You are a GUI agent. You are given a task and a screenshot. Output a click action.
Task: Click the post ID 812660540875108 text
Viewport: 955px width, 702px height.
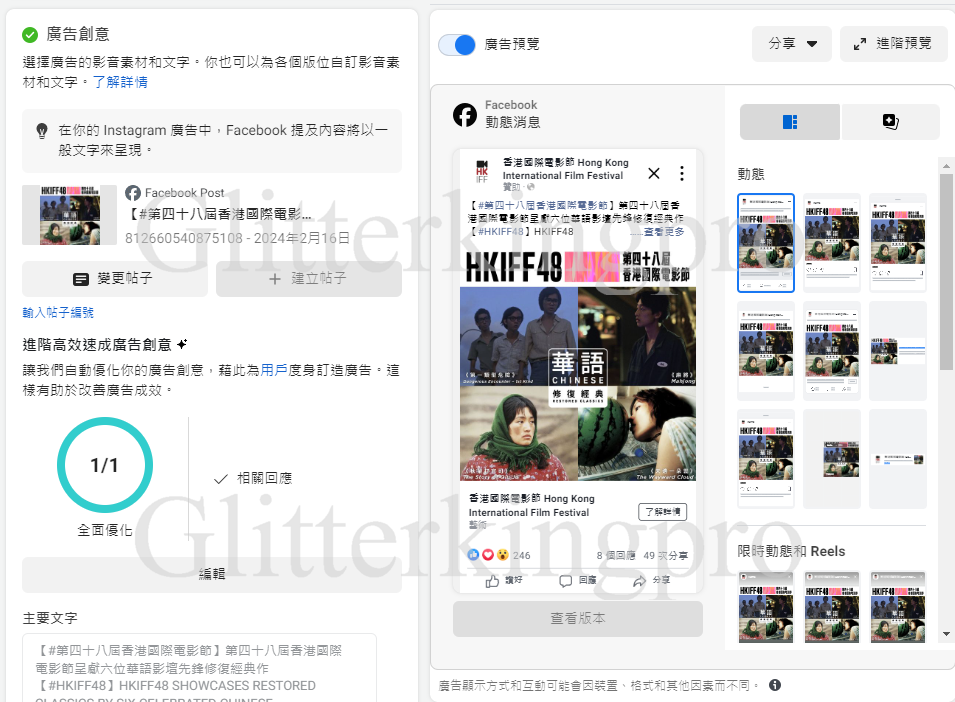(x=184, y=238)
